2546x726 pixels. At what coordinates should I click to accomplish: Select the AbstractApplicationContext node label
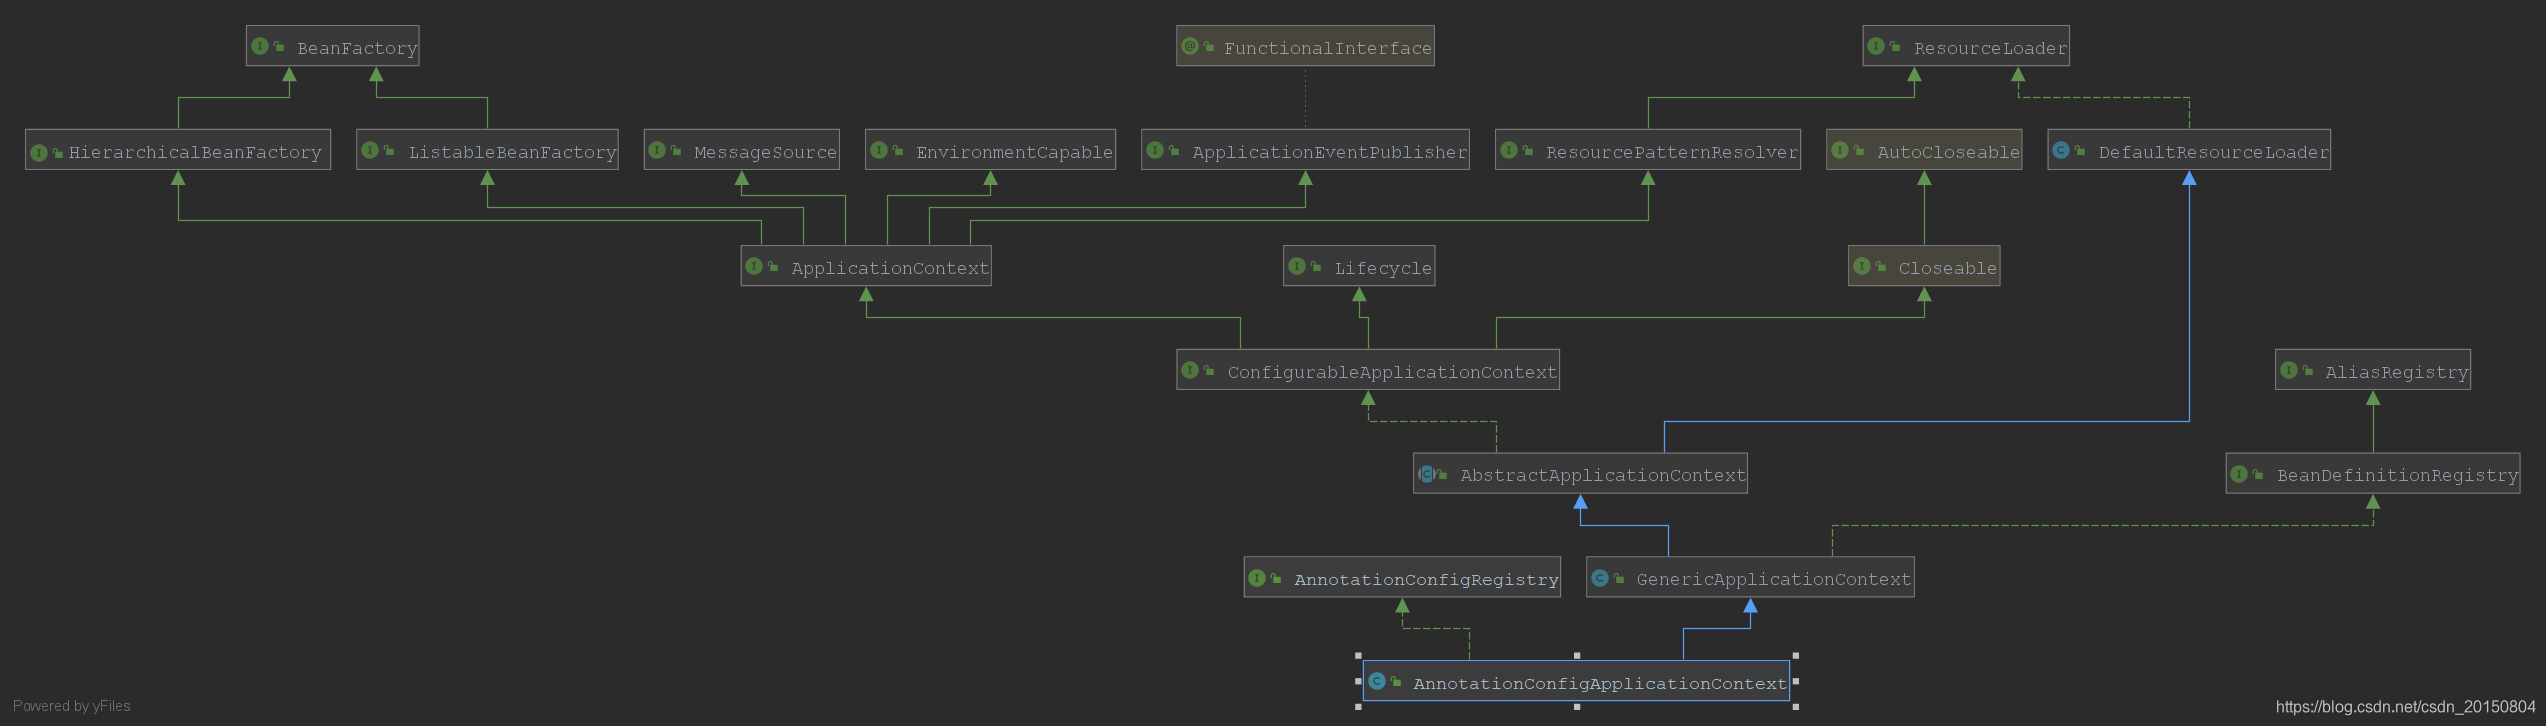(x=1603, y=475)
